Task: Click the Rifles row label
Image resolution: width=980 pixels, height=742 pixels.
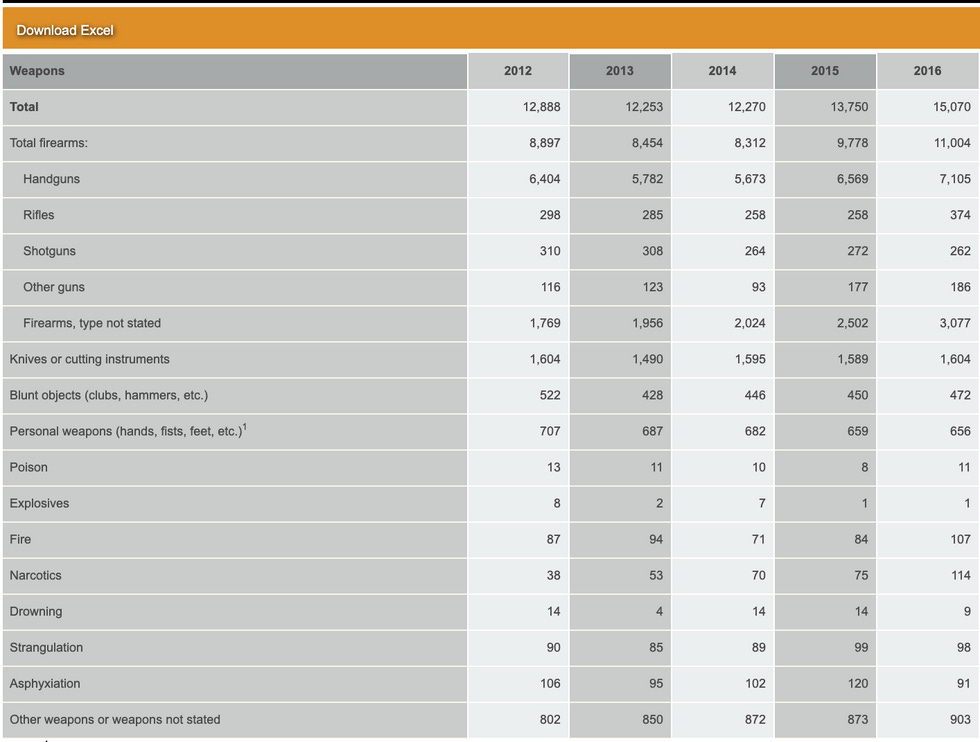Action: click(x=39, y=215)
